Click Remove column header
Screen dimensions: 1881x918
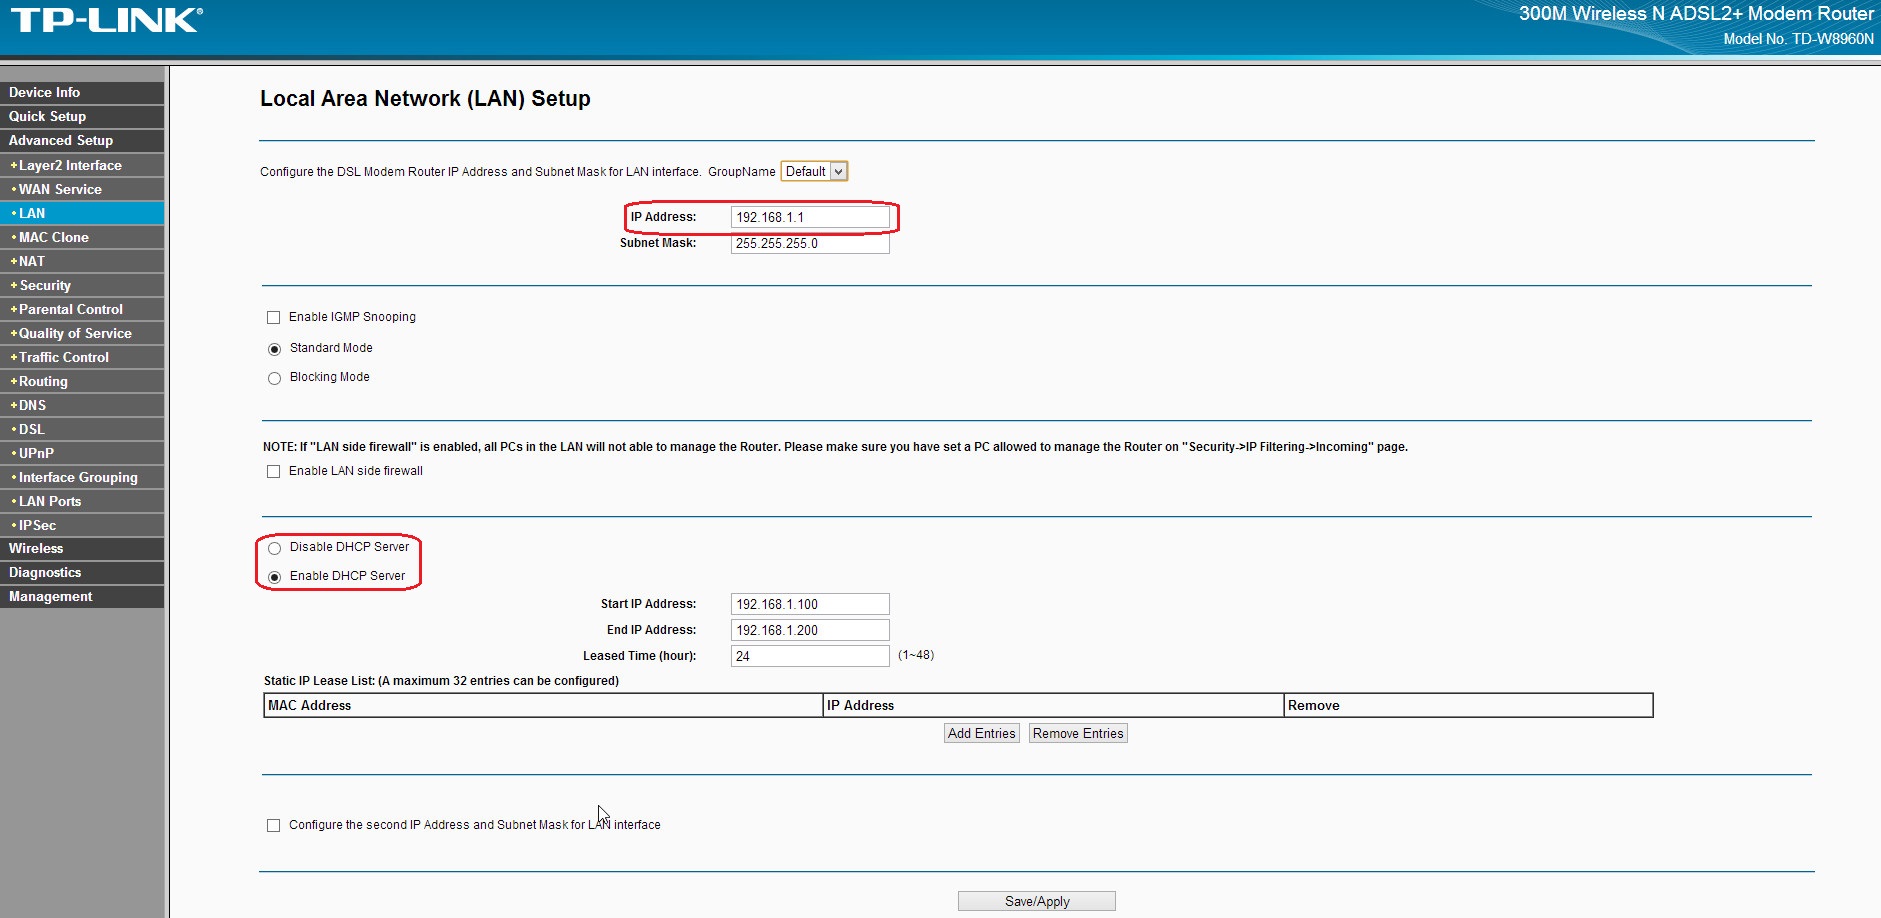coord(1468,705)
